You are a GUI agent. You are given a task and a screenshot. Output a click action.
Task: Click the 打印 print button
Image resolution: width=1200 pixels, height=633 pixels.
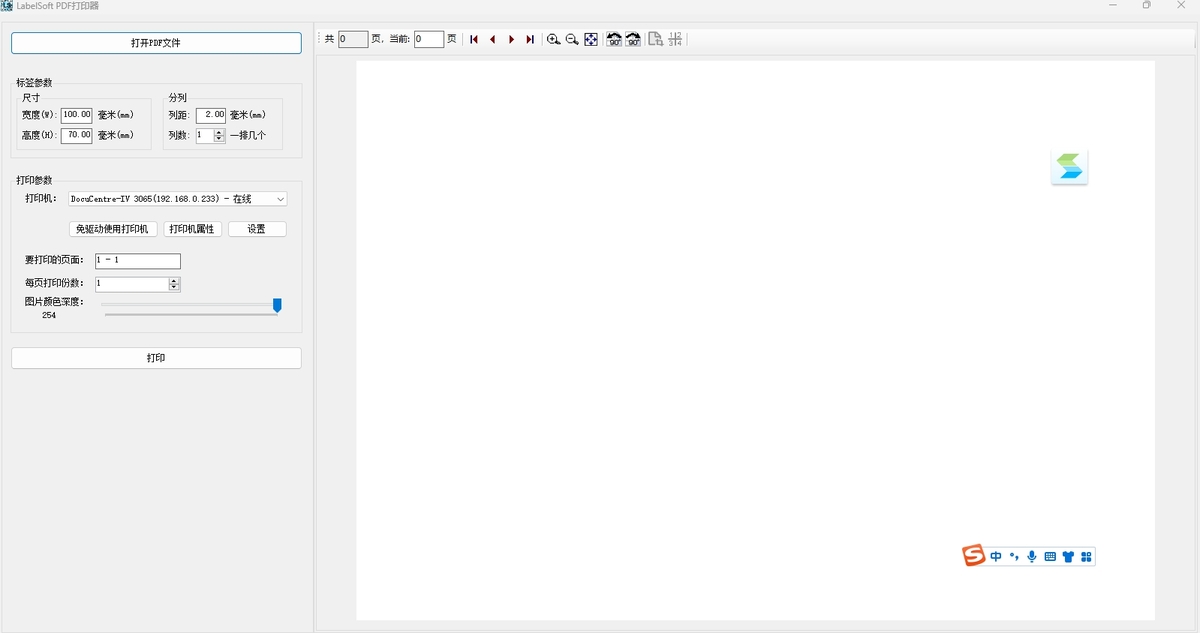click(x=156, y=358)
